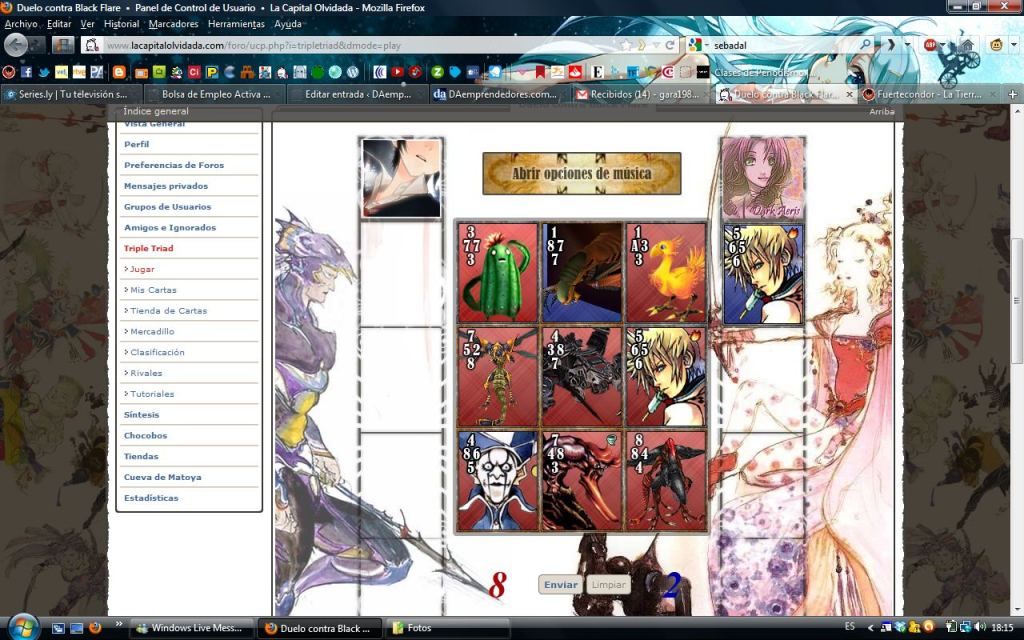Click the Cactuar card on the board

click(498, 272)
